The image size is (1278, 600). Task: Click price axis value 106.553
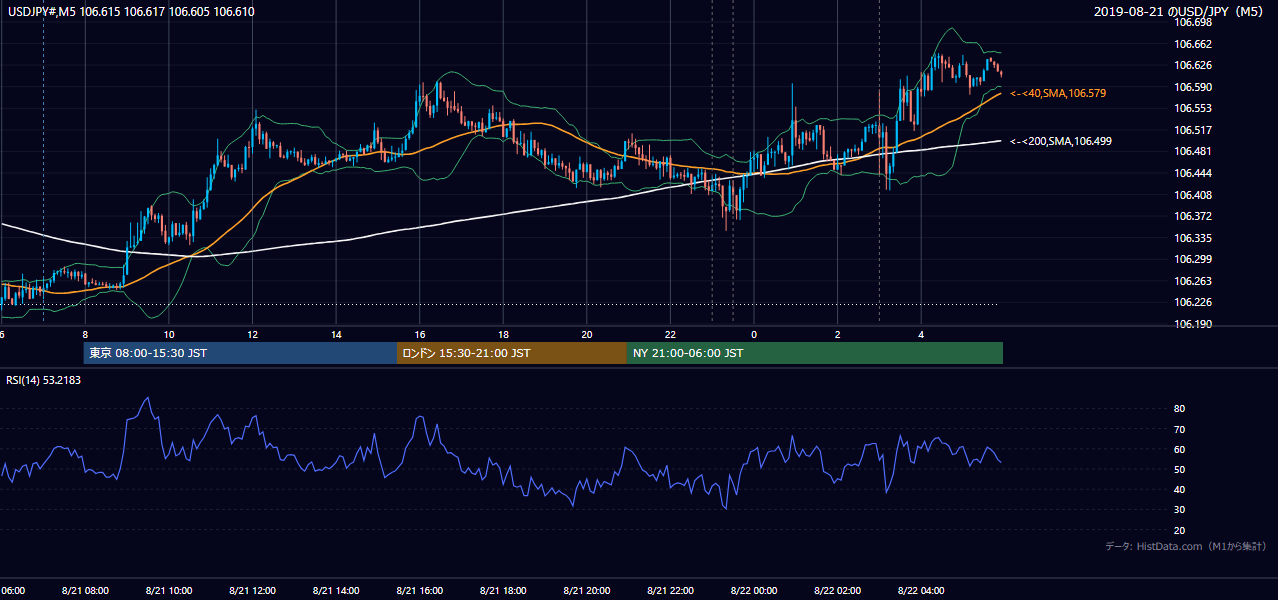pyautogui.click(x=1193, y=108)
